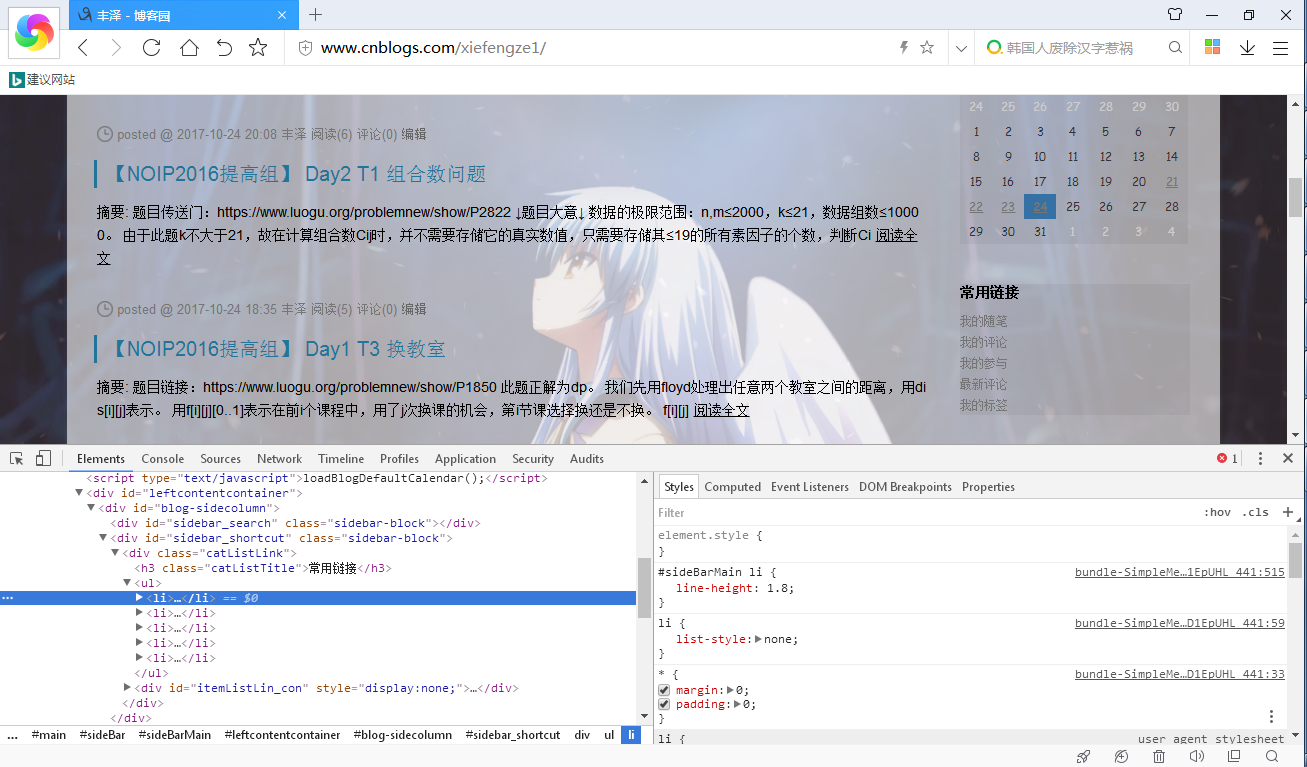Image resolution: width=1307 pixels, height=767 pixels.
Task: Click the window overlap status icon
Action: [x=1234, y=757]
